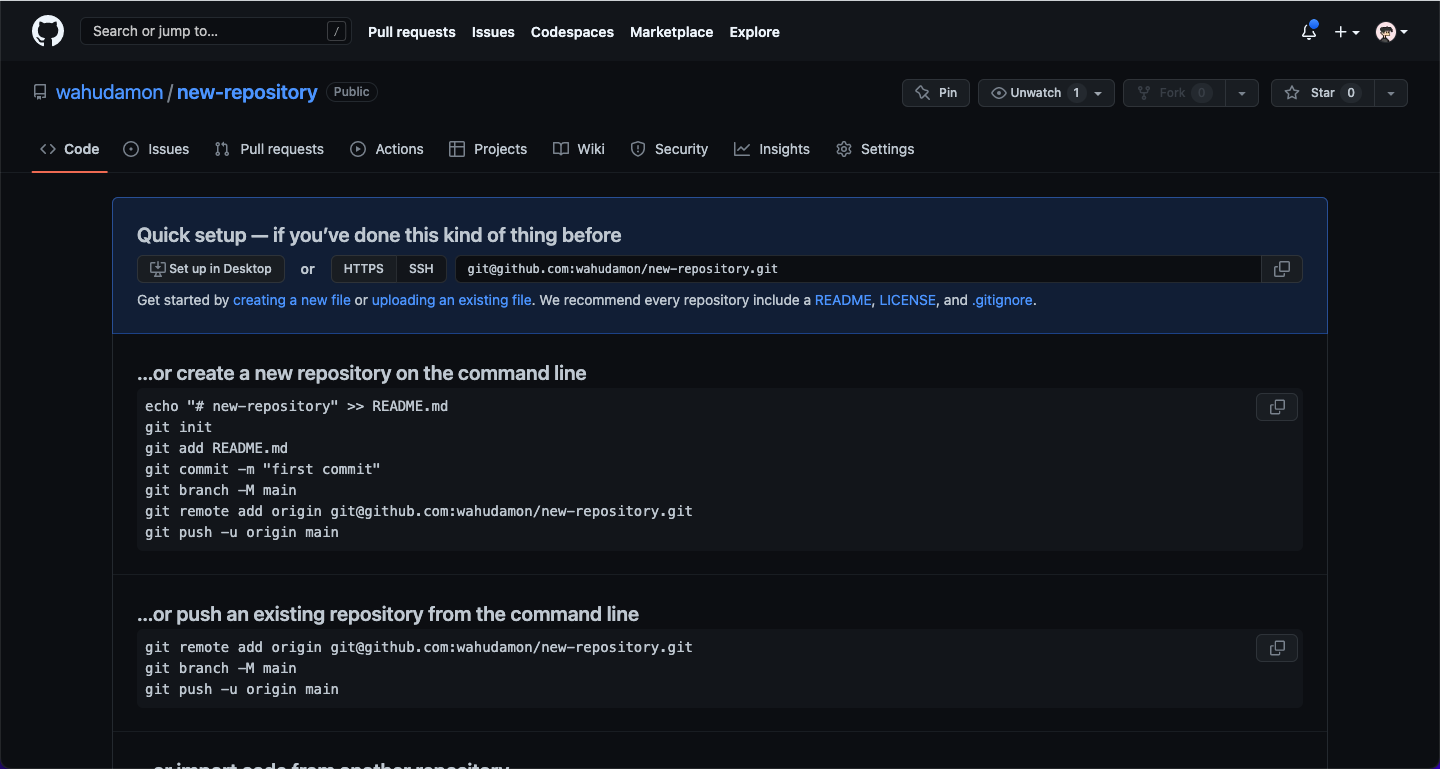Pin this repository with the Pin button
Viewport: 1440px width, 769px height.
tap(936, 93)
